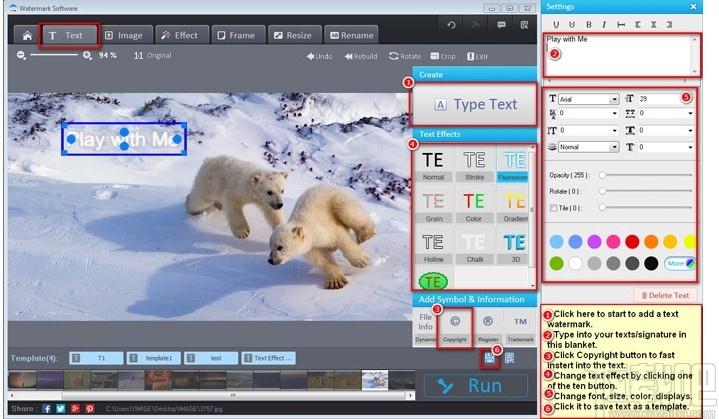Image resolution: width=719 pixels, height=419 pixels.
Task: Click the Undo button
Action: pos(320,56)
